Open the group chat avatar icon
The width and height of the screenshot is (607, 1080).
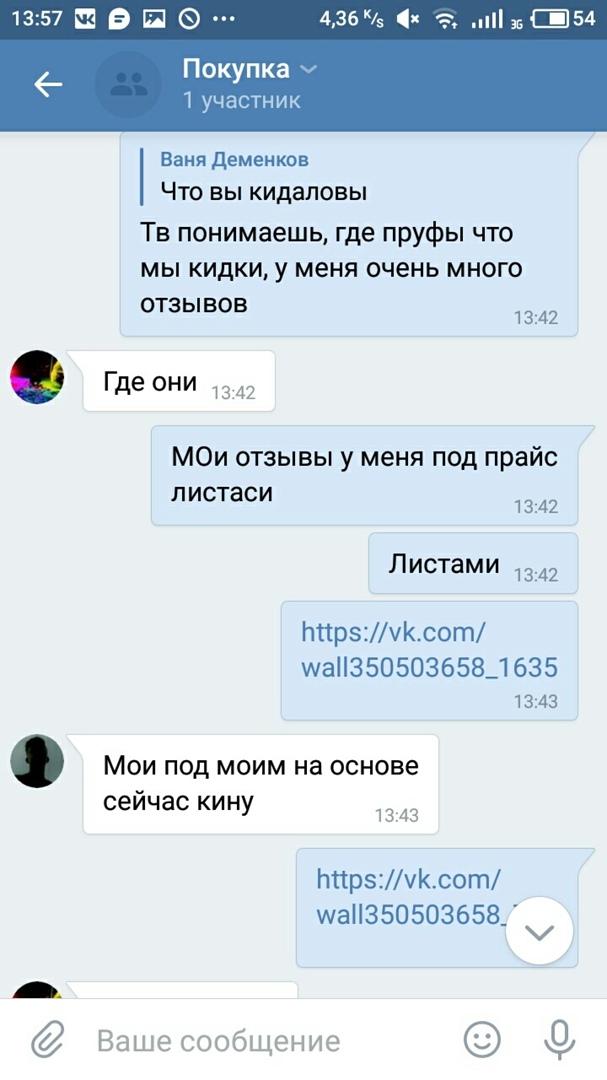point(128,85)
